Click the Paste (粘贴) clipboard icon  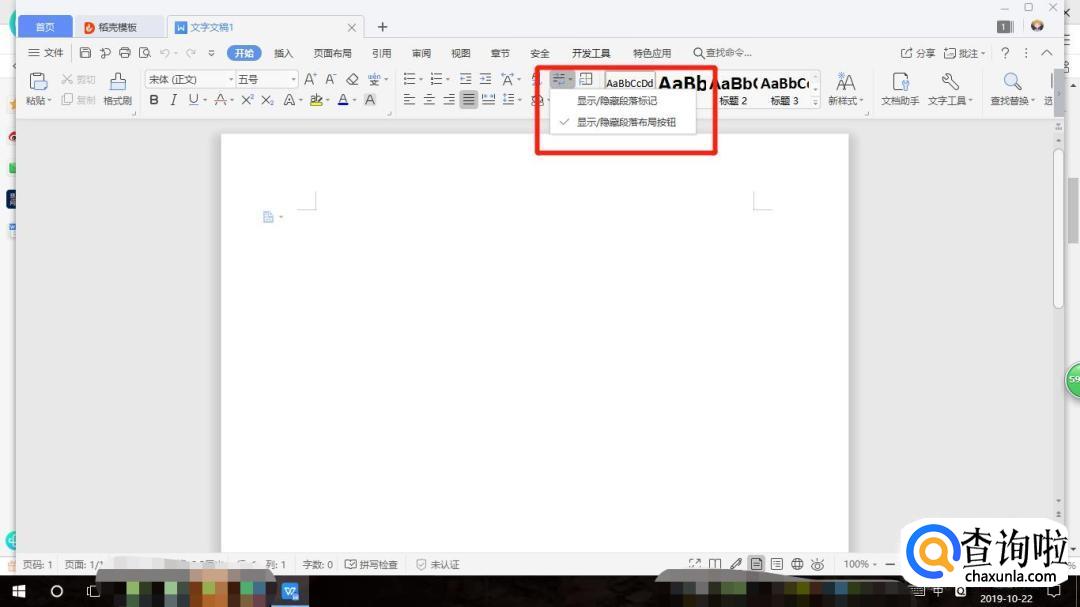tap(38, 82)
